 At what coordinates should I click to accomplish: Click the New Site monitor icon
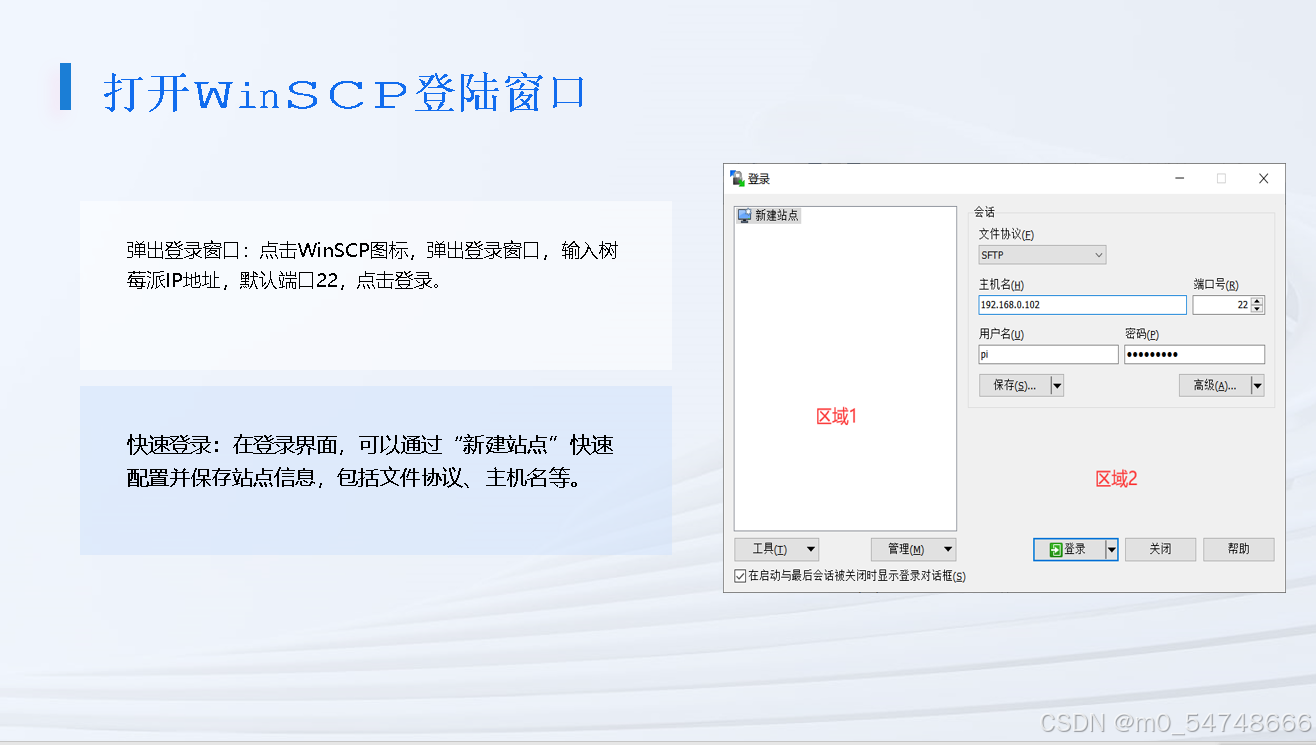[744, 215]
